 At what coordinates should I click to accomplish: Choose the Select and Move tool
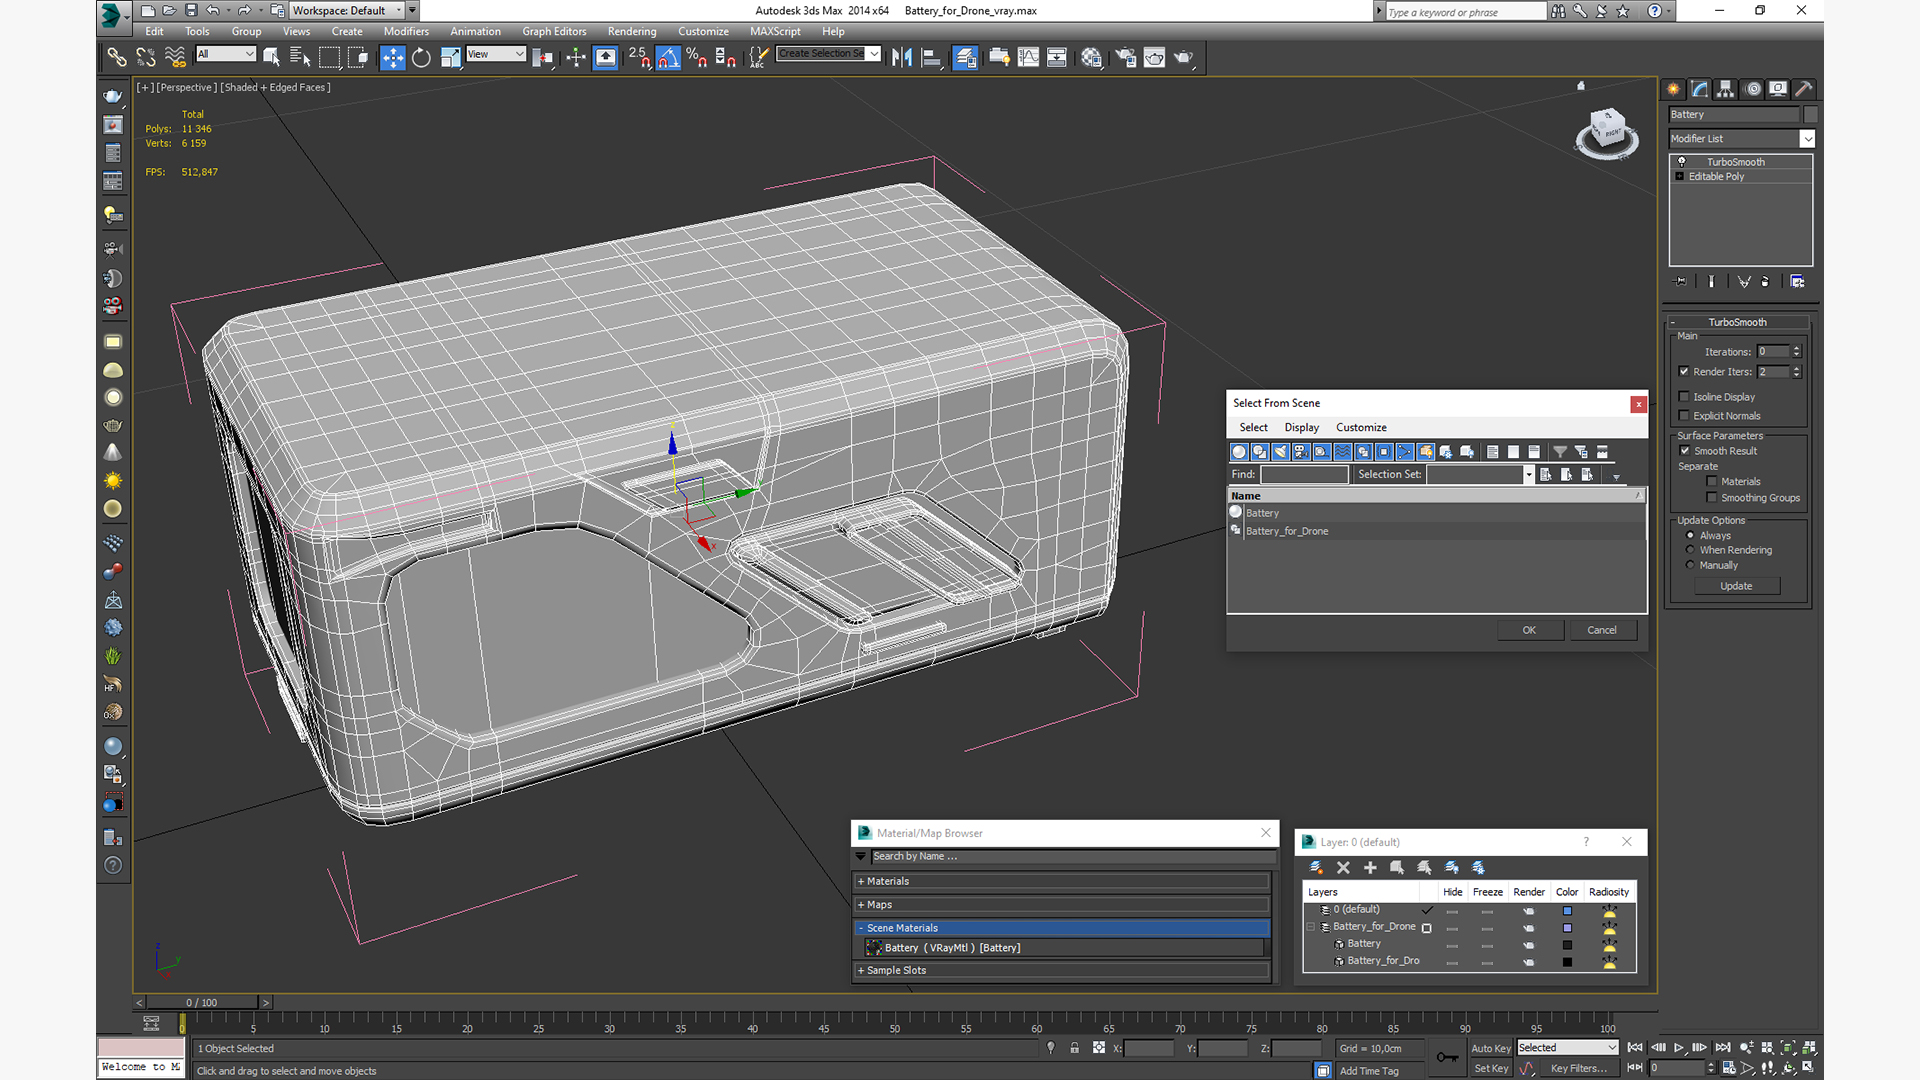[x=392, y=57]
